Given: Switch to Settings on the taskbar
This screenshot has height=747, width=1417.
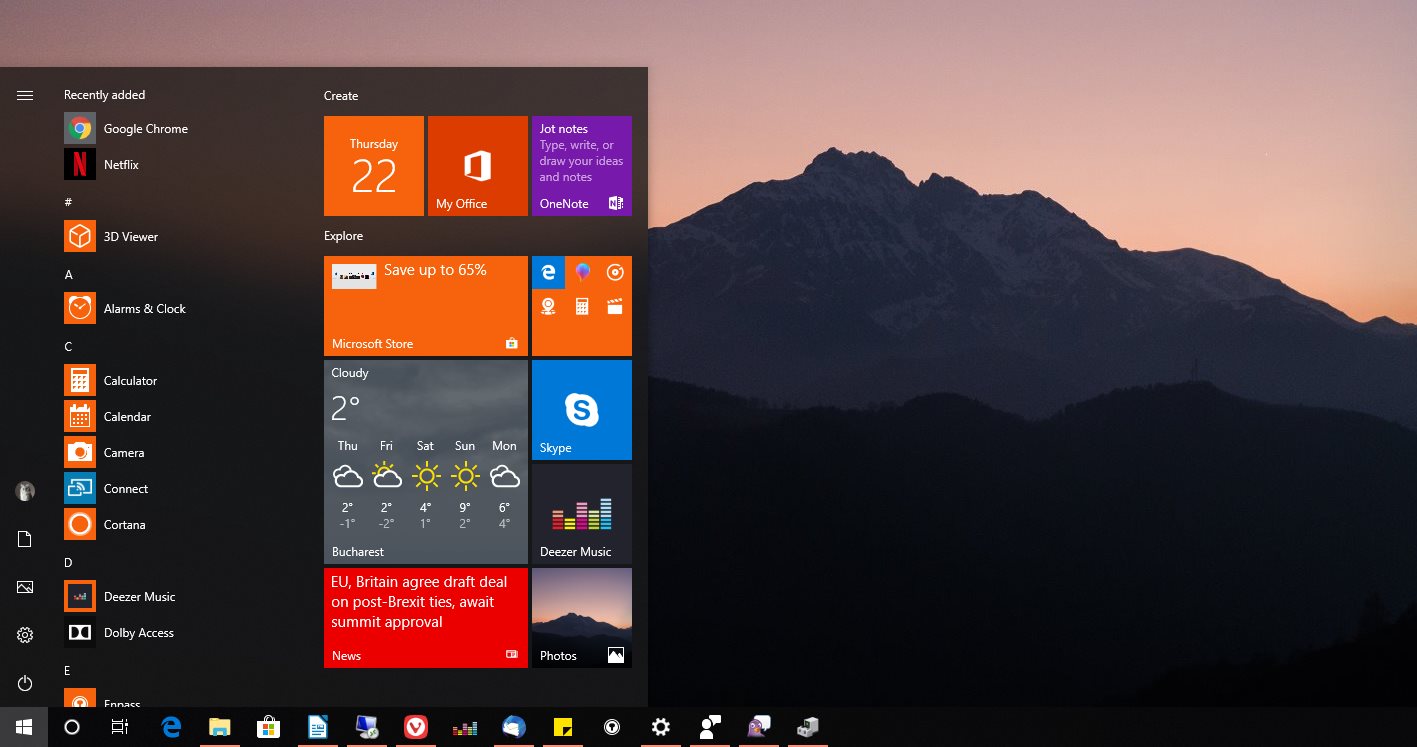Looking at the screenshot, I should tap(661, 727).
